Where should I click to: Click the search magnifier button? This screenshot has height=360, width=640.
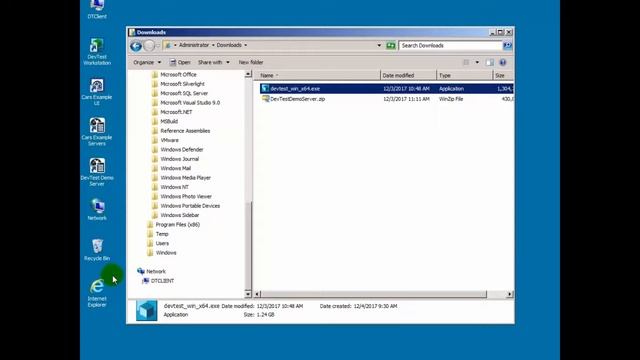coord(507,45)
